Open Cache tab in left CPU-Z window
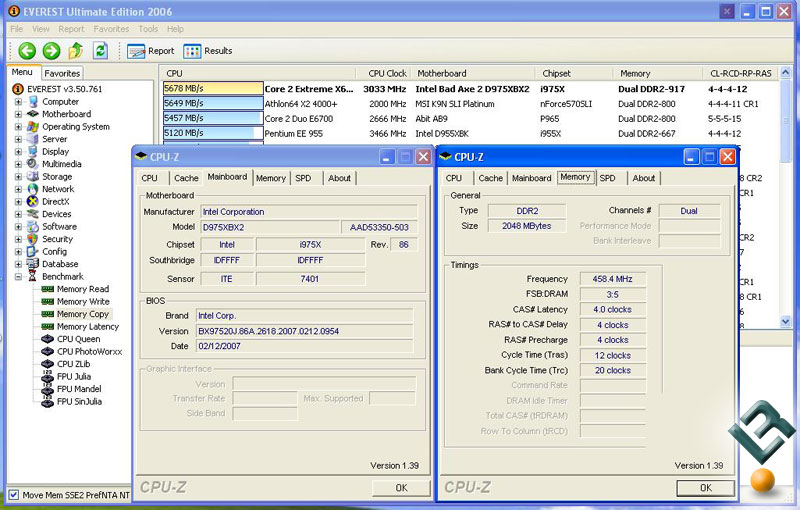Viewport: 800px width, 510px height. 186,178
